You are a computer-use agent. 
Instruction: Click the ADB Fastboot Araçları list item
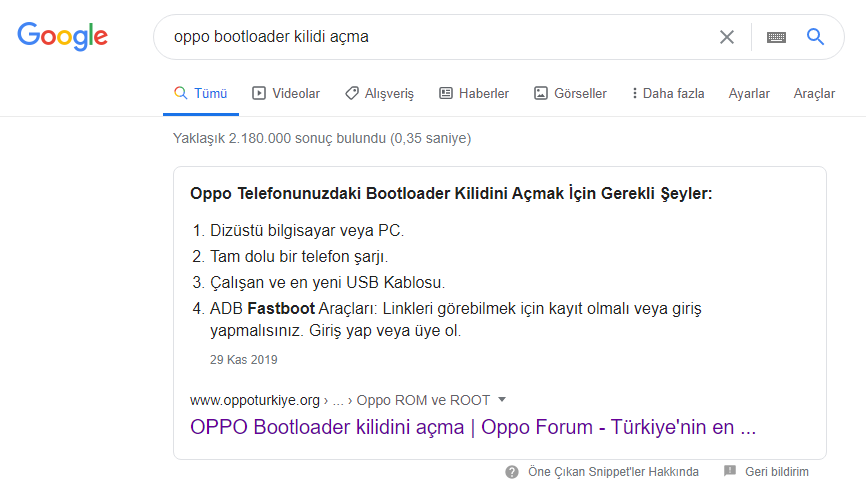456,319
